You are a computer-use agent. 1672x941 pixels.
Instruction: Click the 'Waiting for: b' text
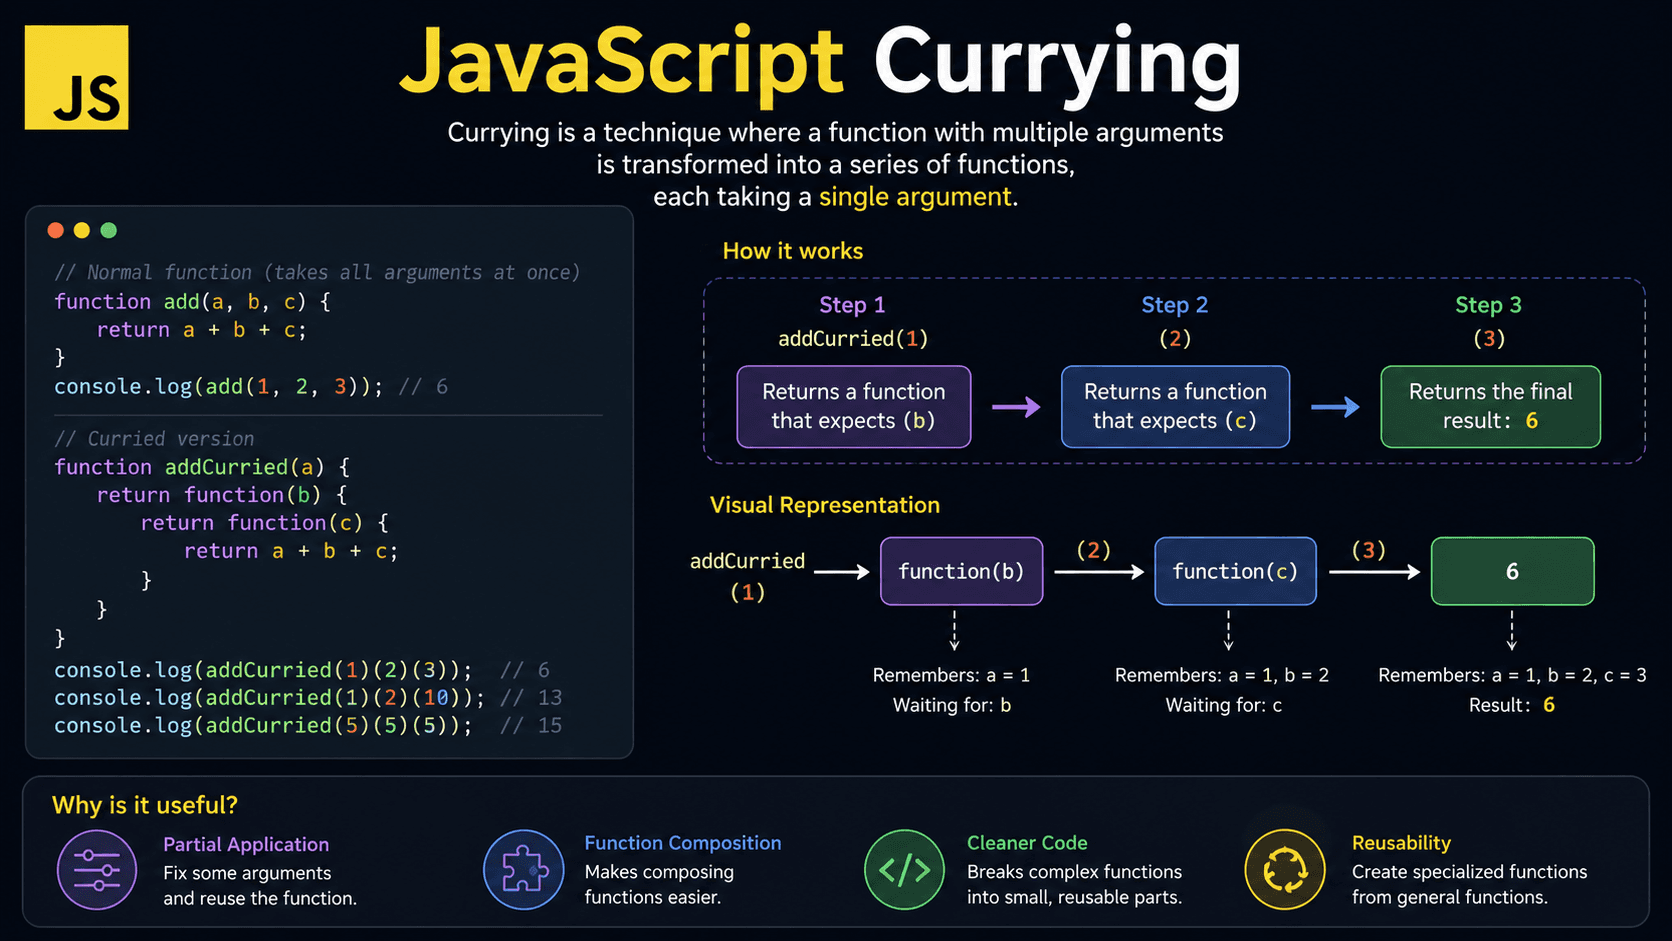coord(952,706)
